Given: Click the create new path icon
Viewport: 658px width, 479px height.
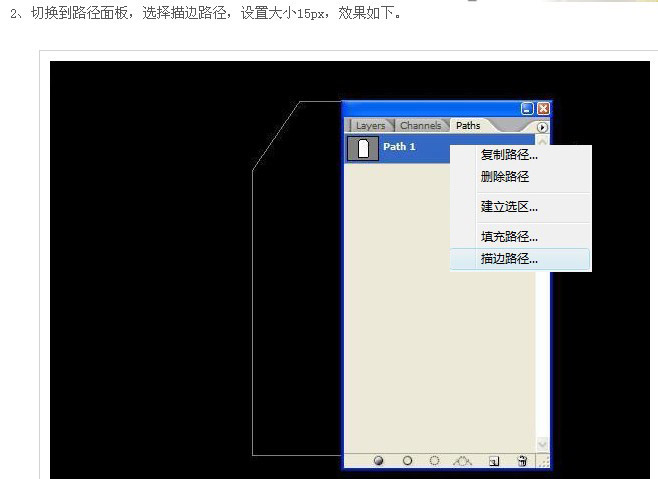Looking at the screenshot, I should tap(493, 461).
